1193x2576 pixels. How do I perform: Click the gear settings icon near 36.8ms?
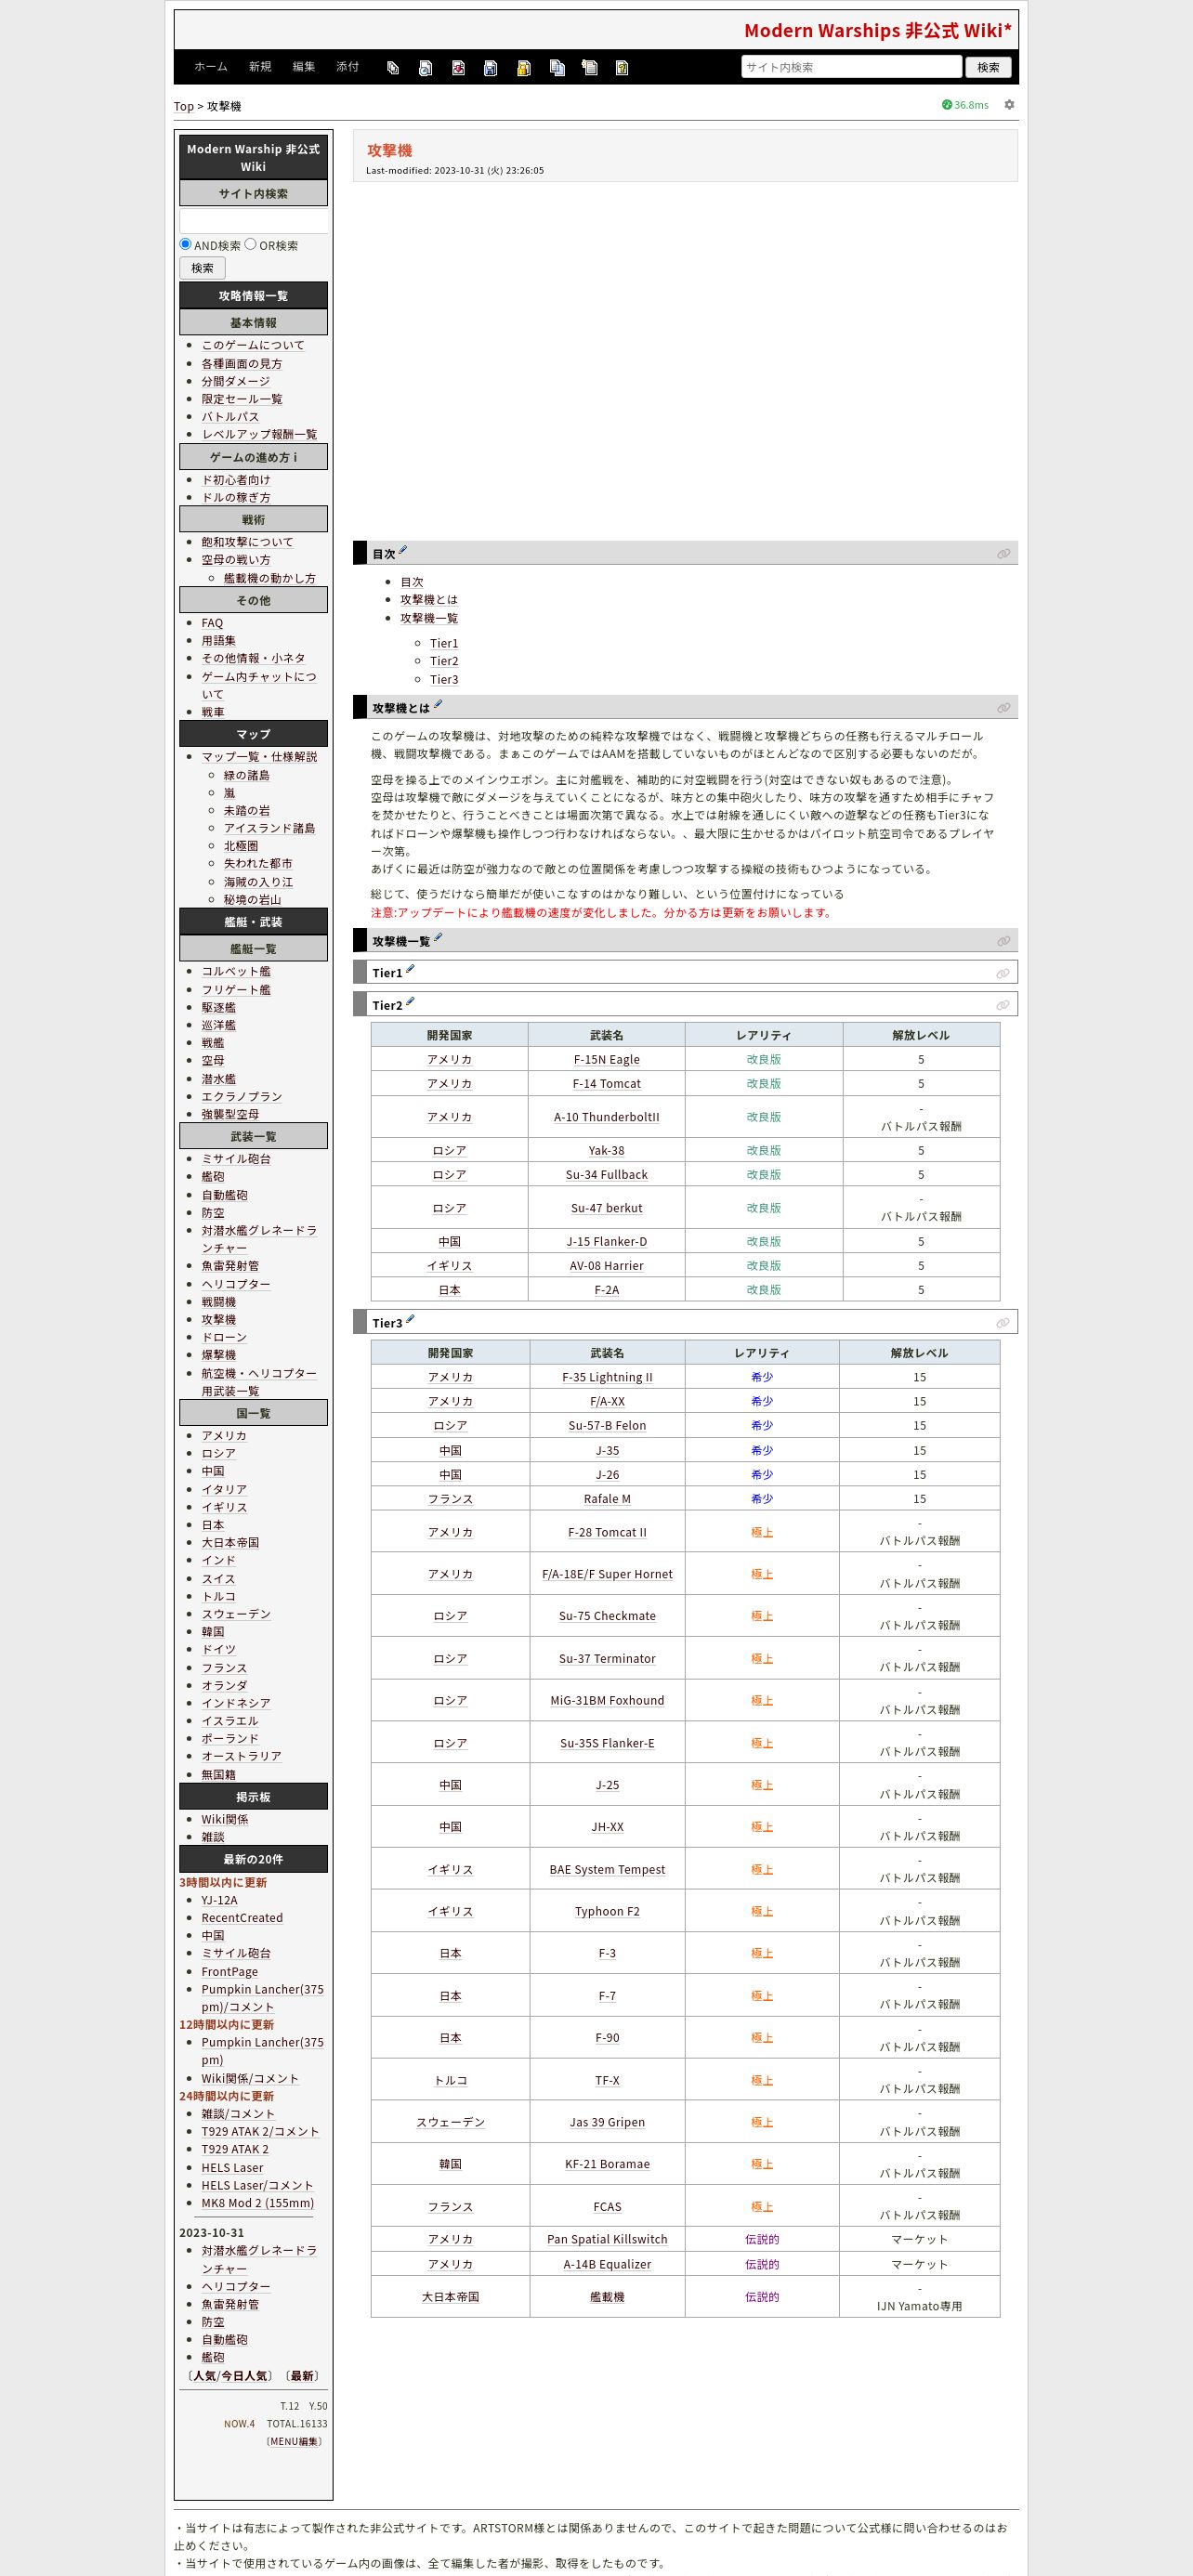pos(1009,105)
